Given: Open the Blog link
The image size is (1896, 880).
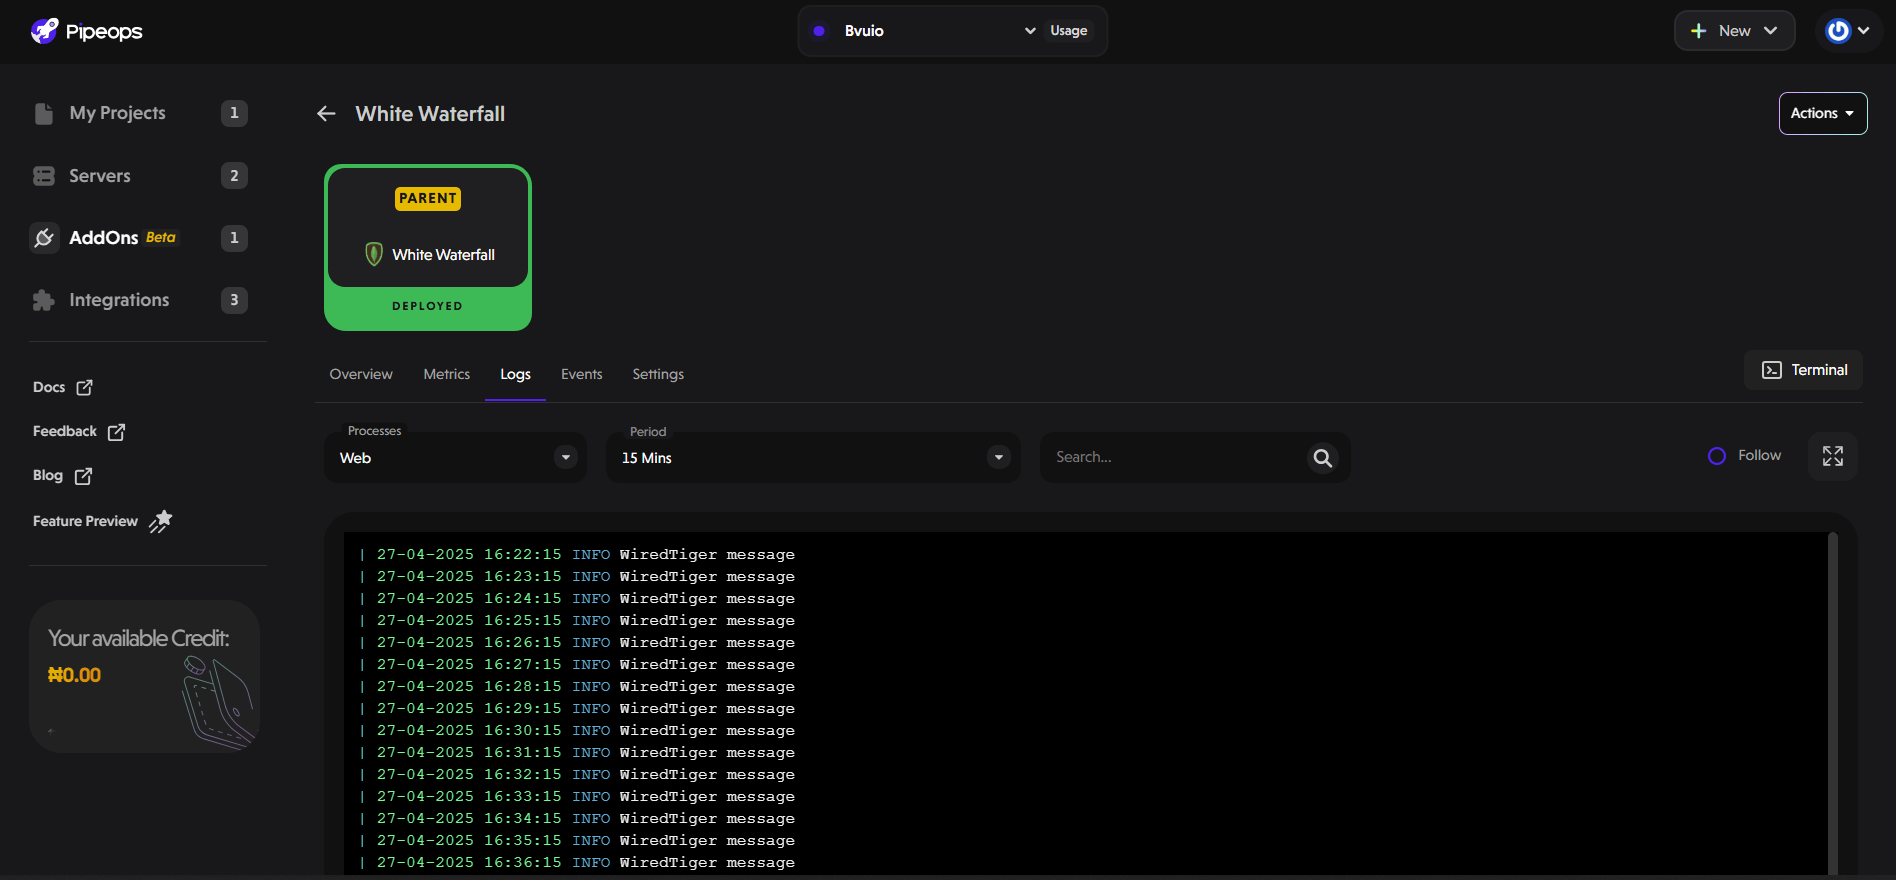Looking at the screenshot, I should click(48, 475).
